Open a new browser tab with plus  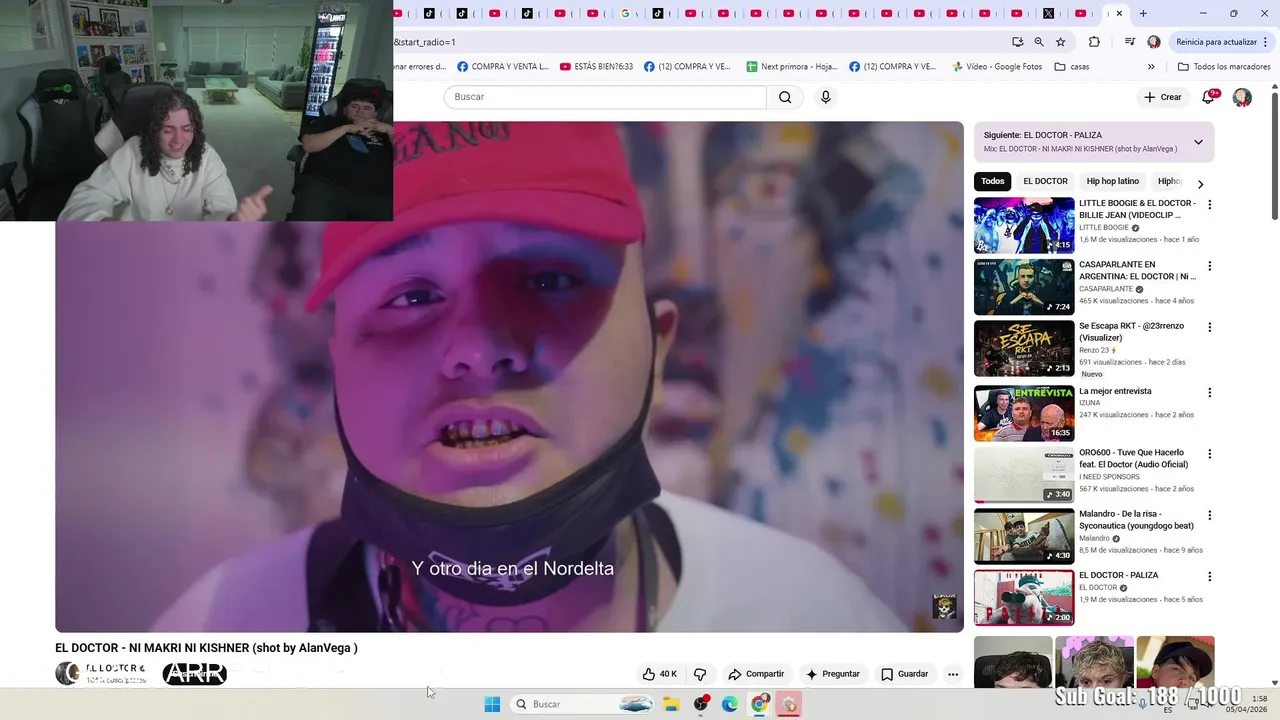[1143, 13]
